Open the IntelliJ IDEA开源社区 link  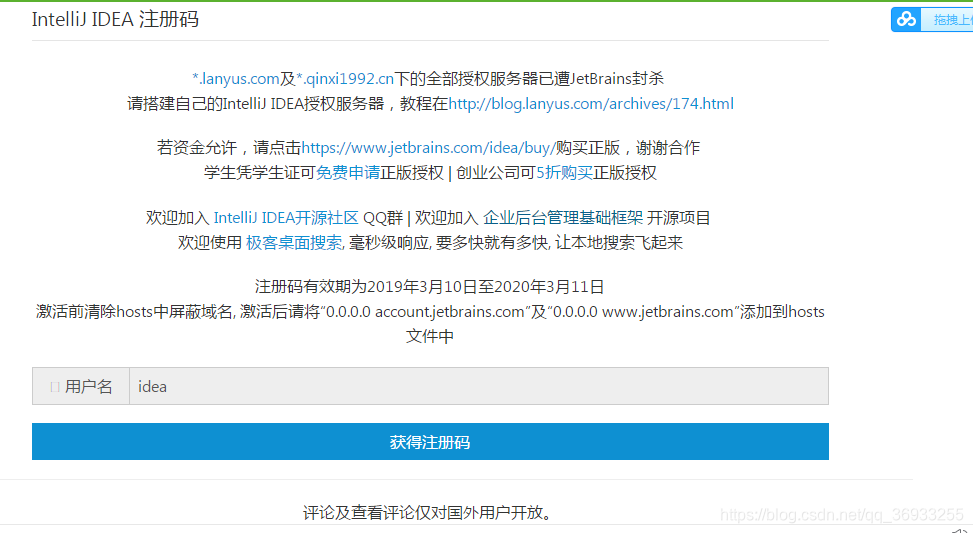click(x=286, y=218)
